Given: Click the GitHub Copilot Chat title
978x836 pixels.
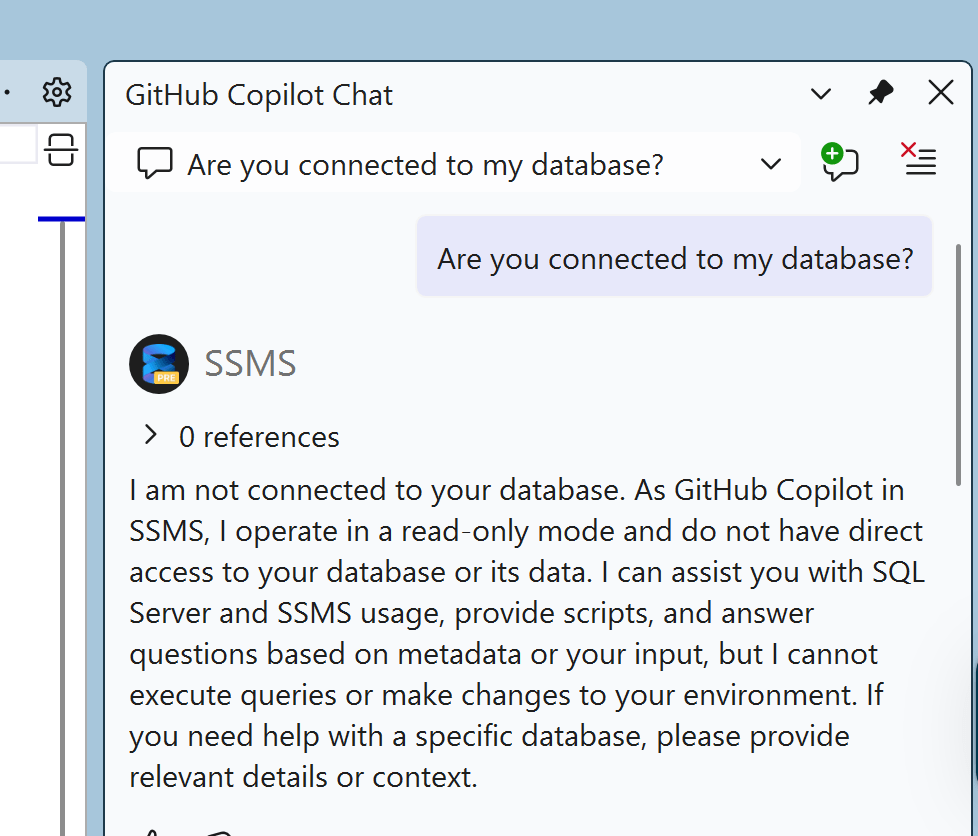Looking at the screenshot, I should tap(258, 94).
